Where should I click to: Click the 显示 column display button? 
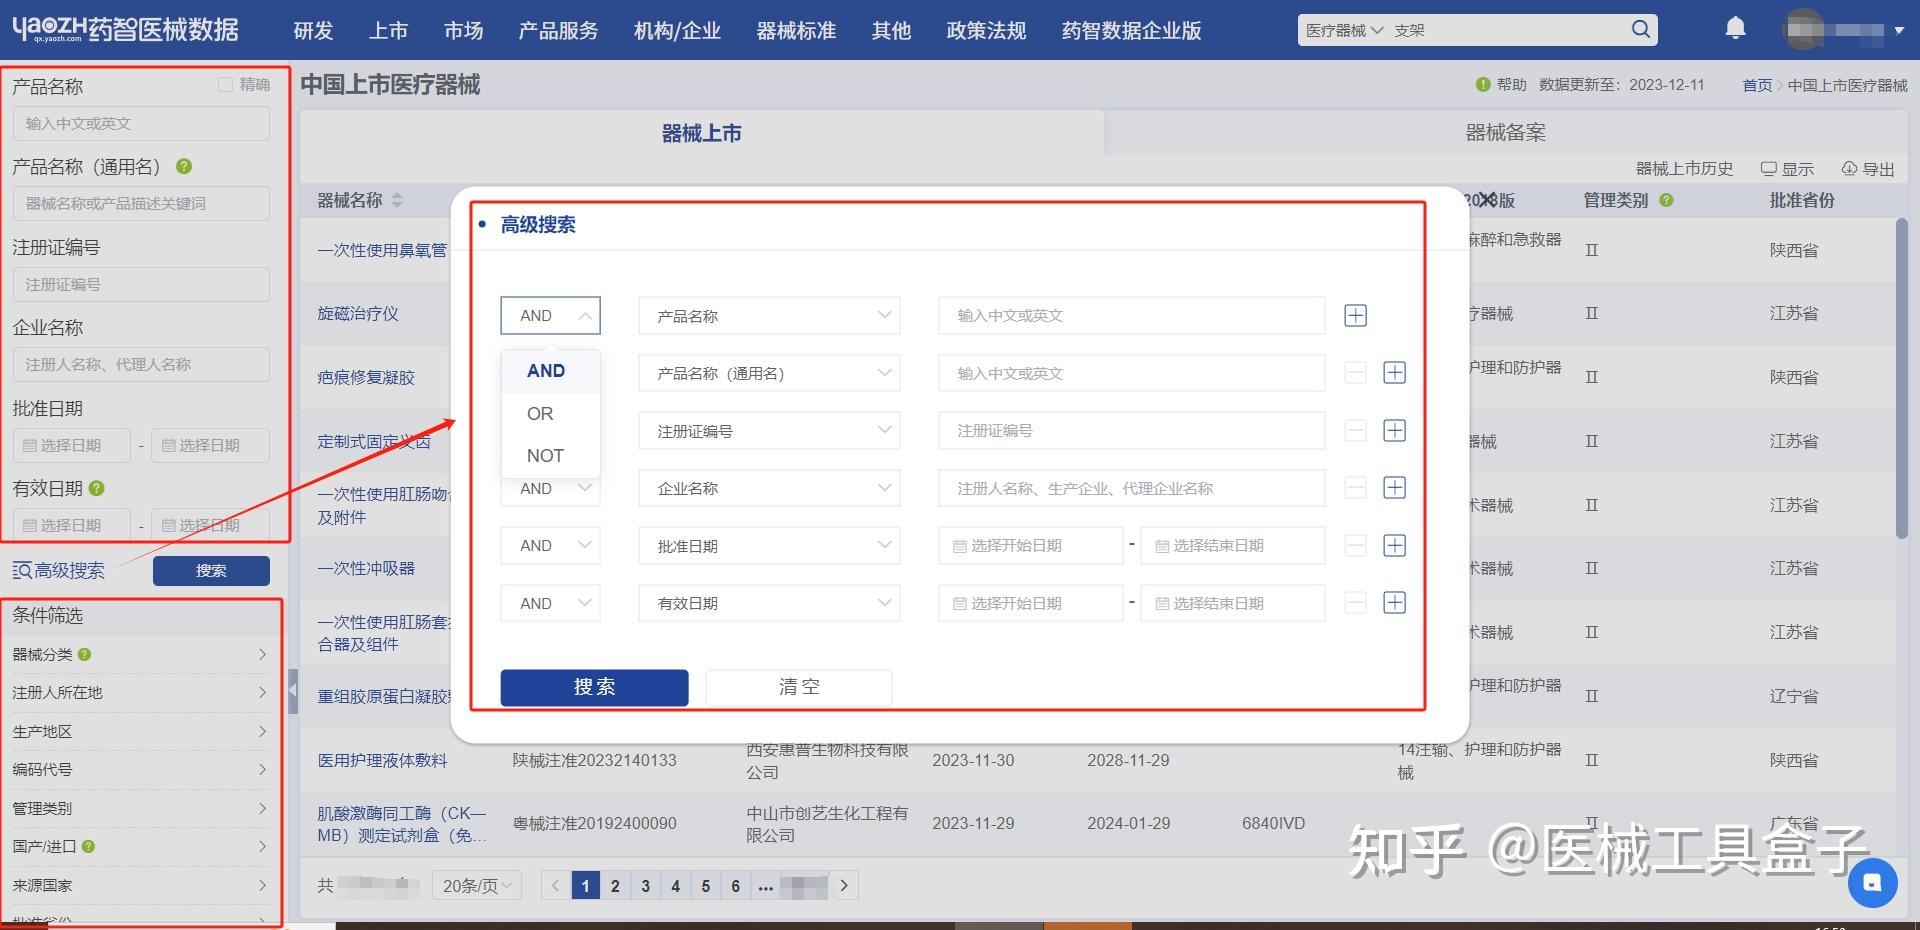1787,169
